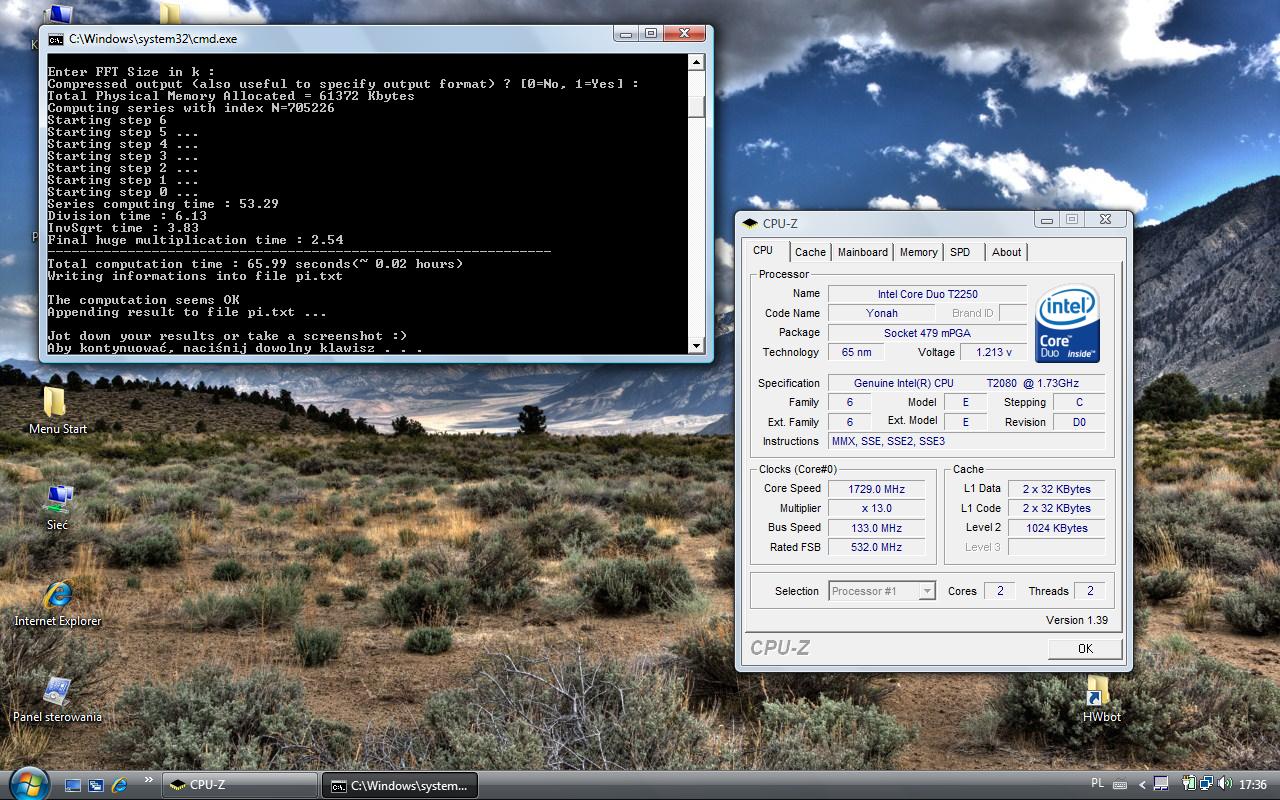Click scroll up arrow in cmd window

[696, 63]
